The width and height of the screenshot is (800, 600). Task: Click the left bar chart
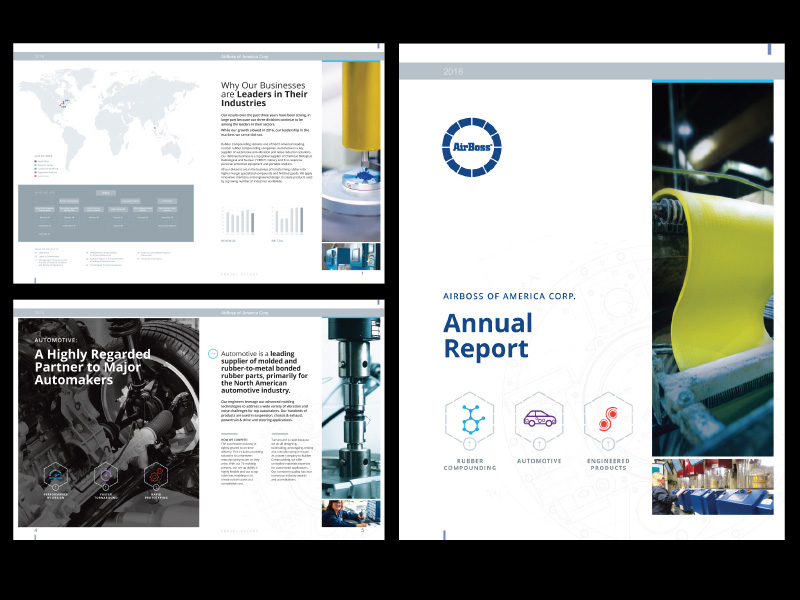coord(239,221)
